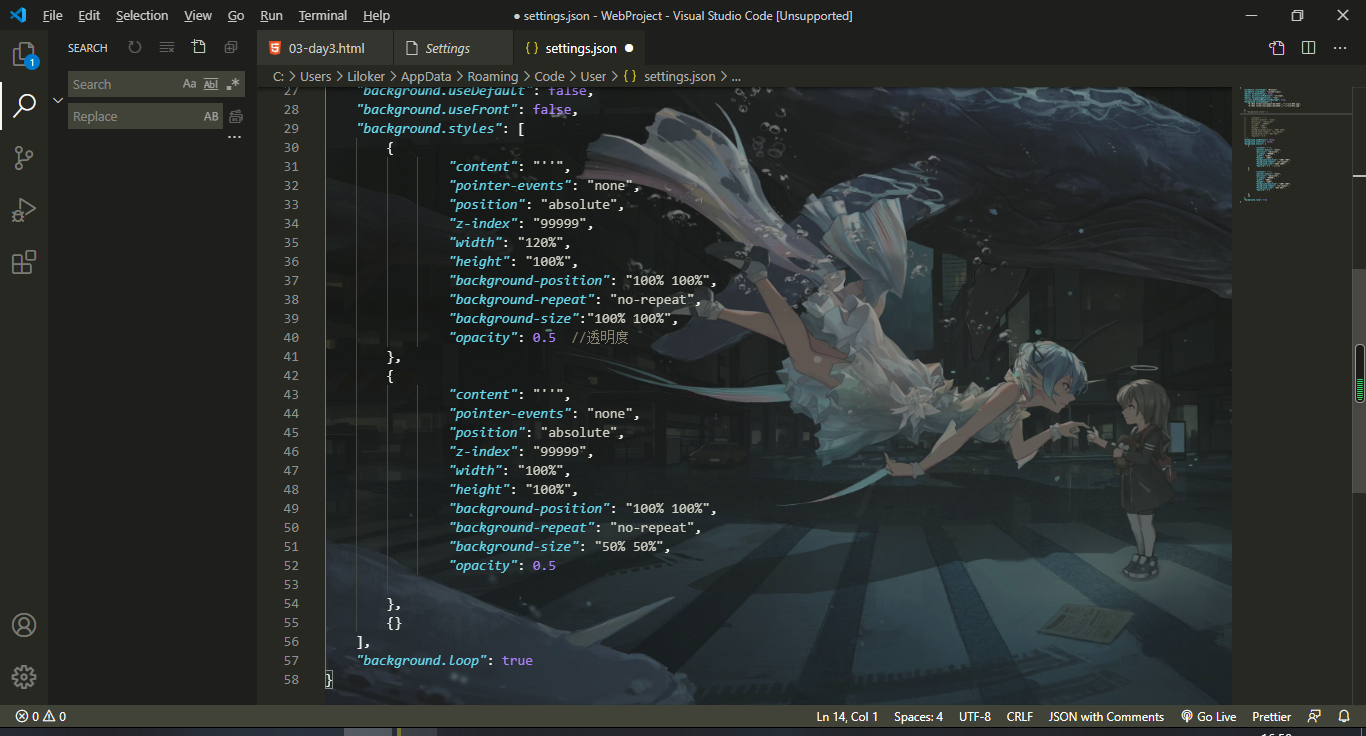The height and width of the screenshot is (736, 1366).
Task: Change indentation via Spaces: 4
Action: coord(918,717)
